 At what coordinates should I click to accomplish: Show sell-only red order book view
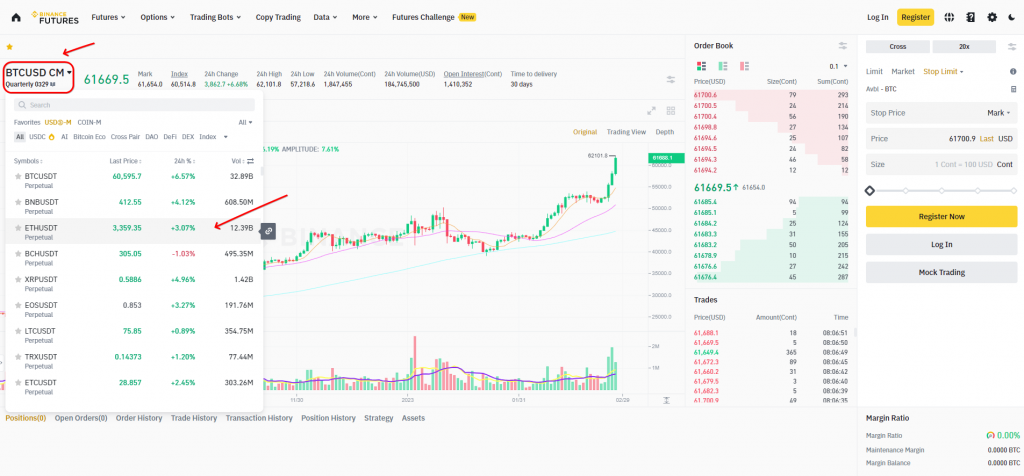(x=744, y=66)
